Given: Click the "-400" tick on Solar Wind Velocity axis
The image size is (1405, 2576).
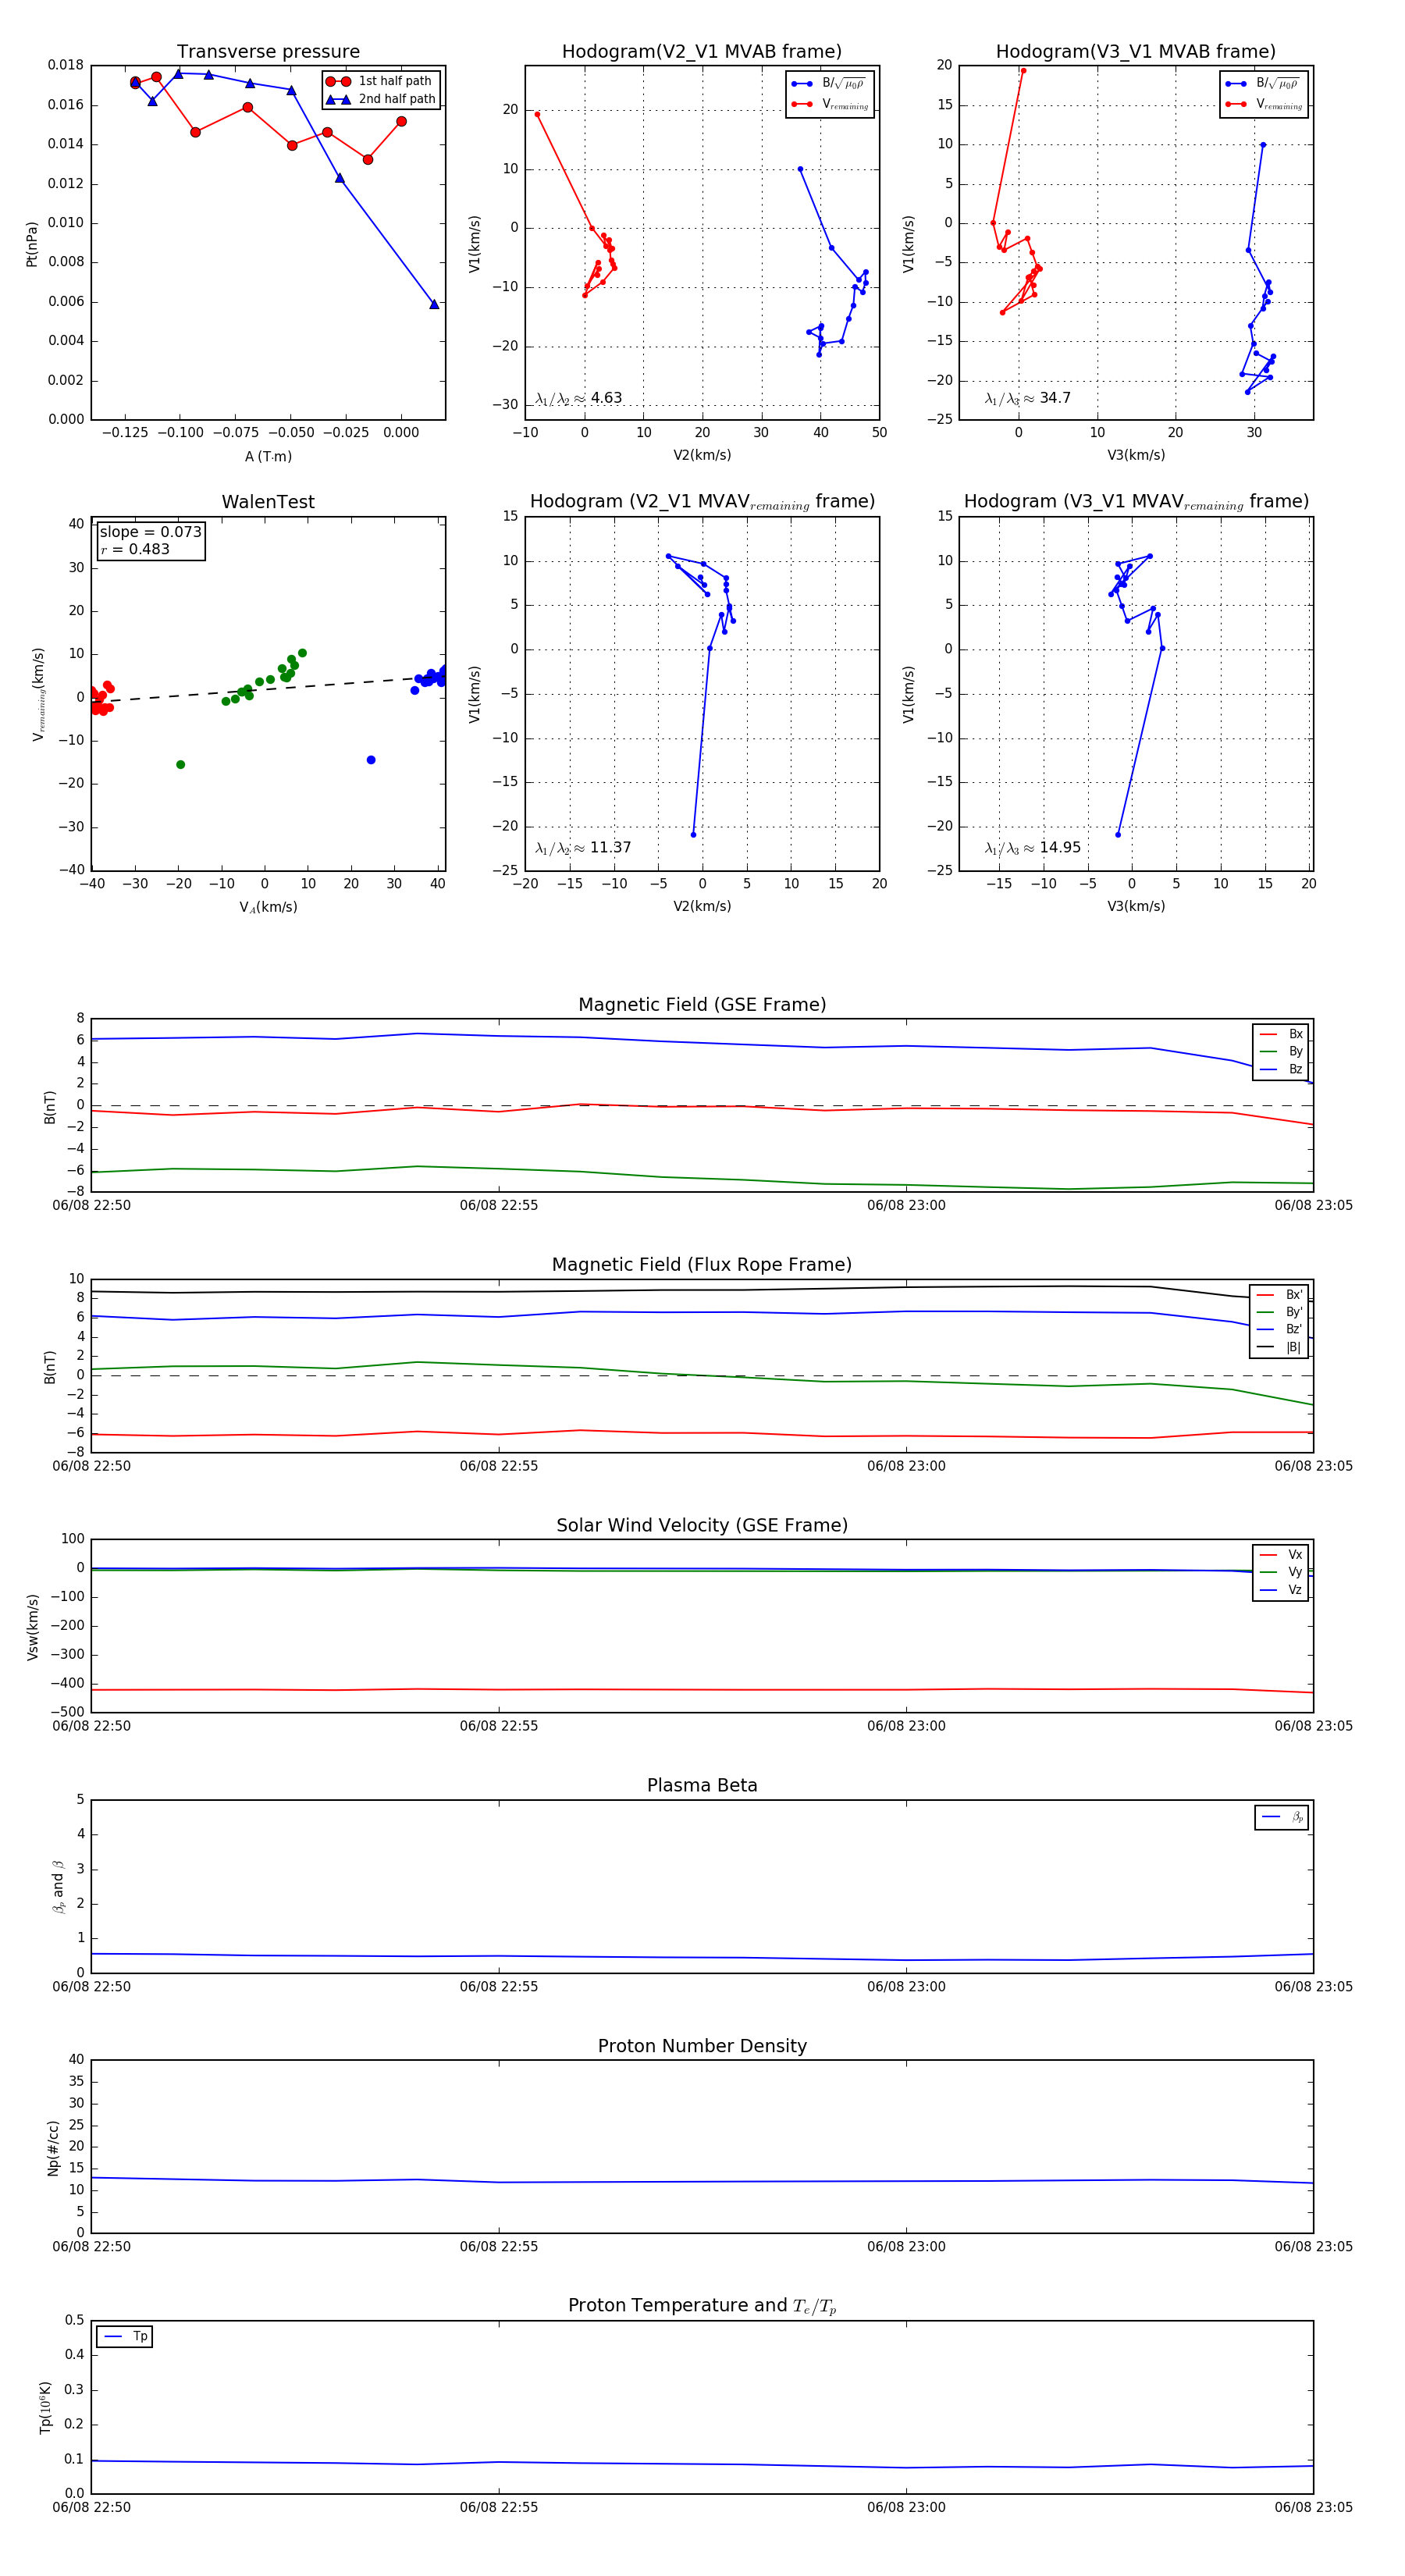Looking at the screenshot, I should coord(67,1684).
